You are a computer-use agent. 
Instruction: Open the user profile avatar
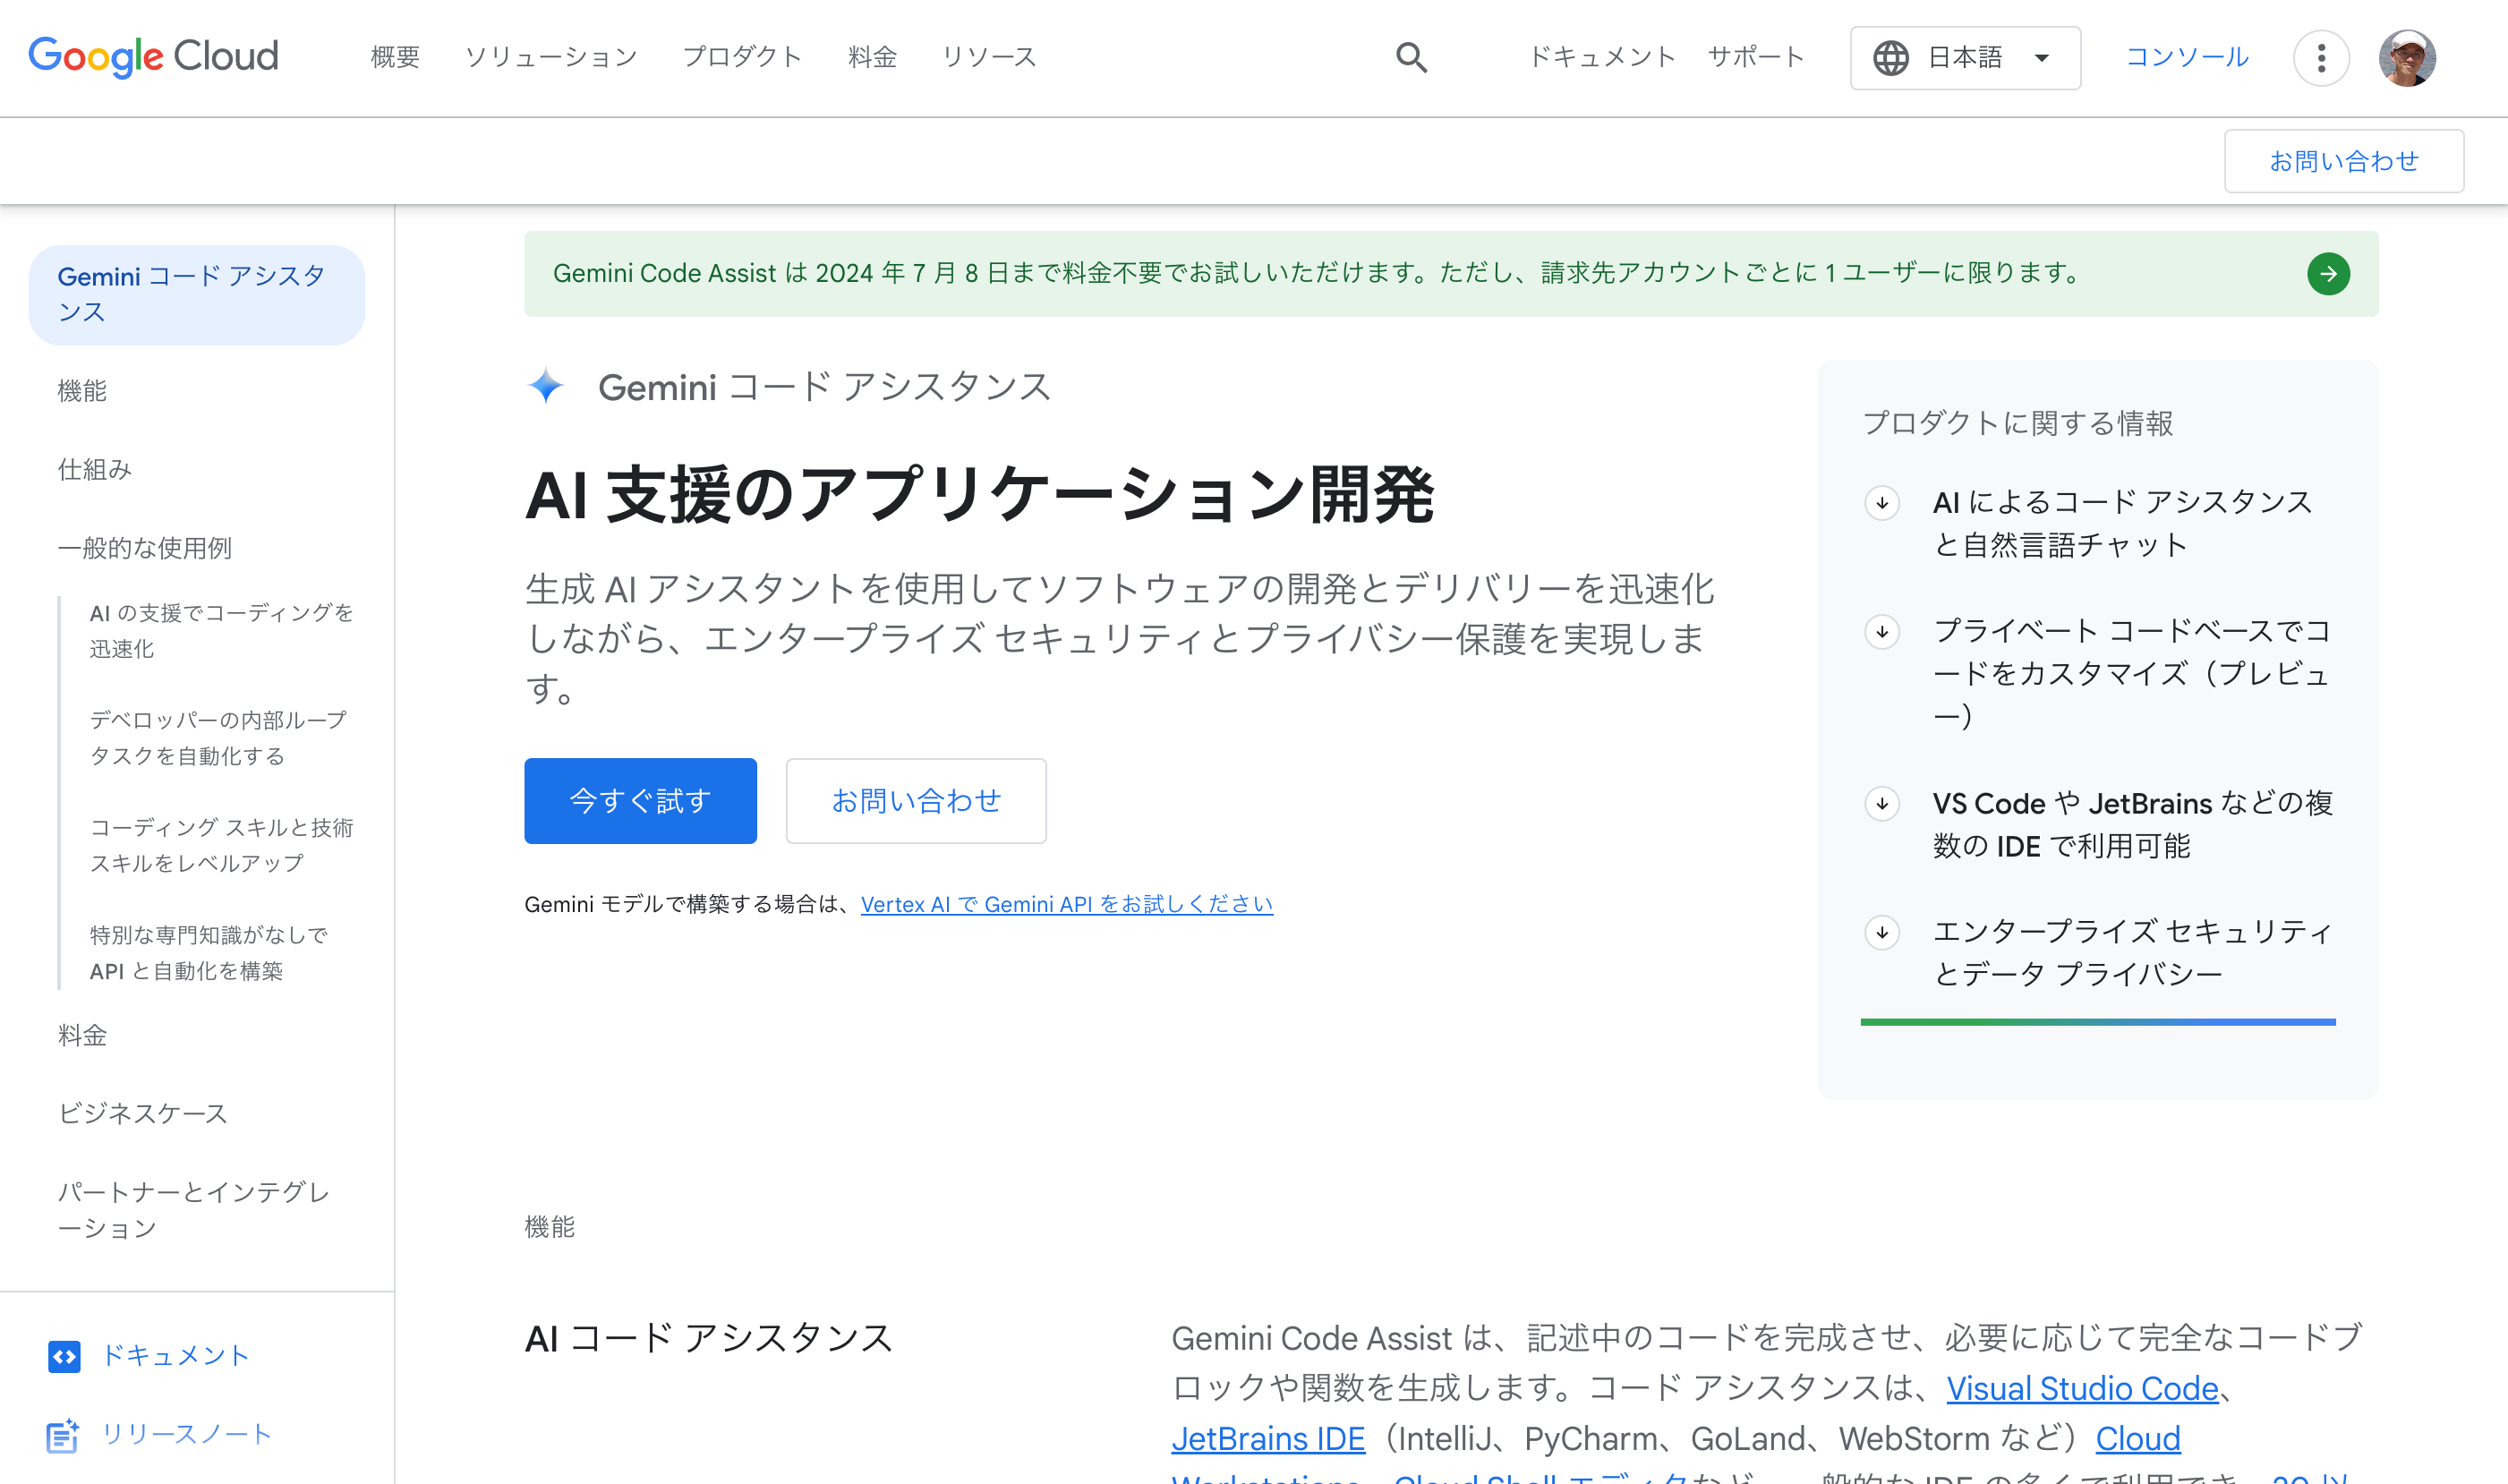(2407, 58)
